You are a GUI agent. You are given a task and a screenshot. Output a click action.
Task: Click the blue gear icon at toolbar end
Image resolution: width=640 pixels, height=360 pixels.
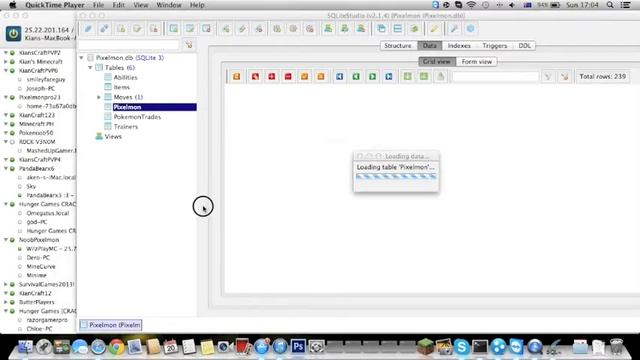[470, 29]
